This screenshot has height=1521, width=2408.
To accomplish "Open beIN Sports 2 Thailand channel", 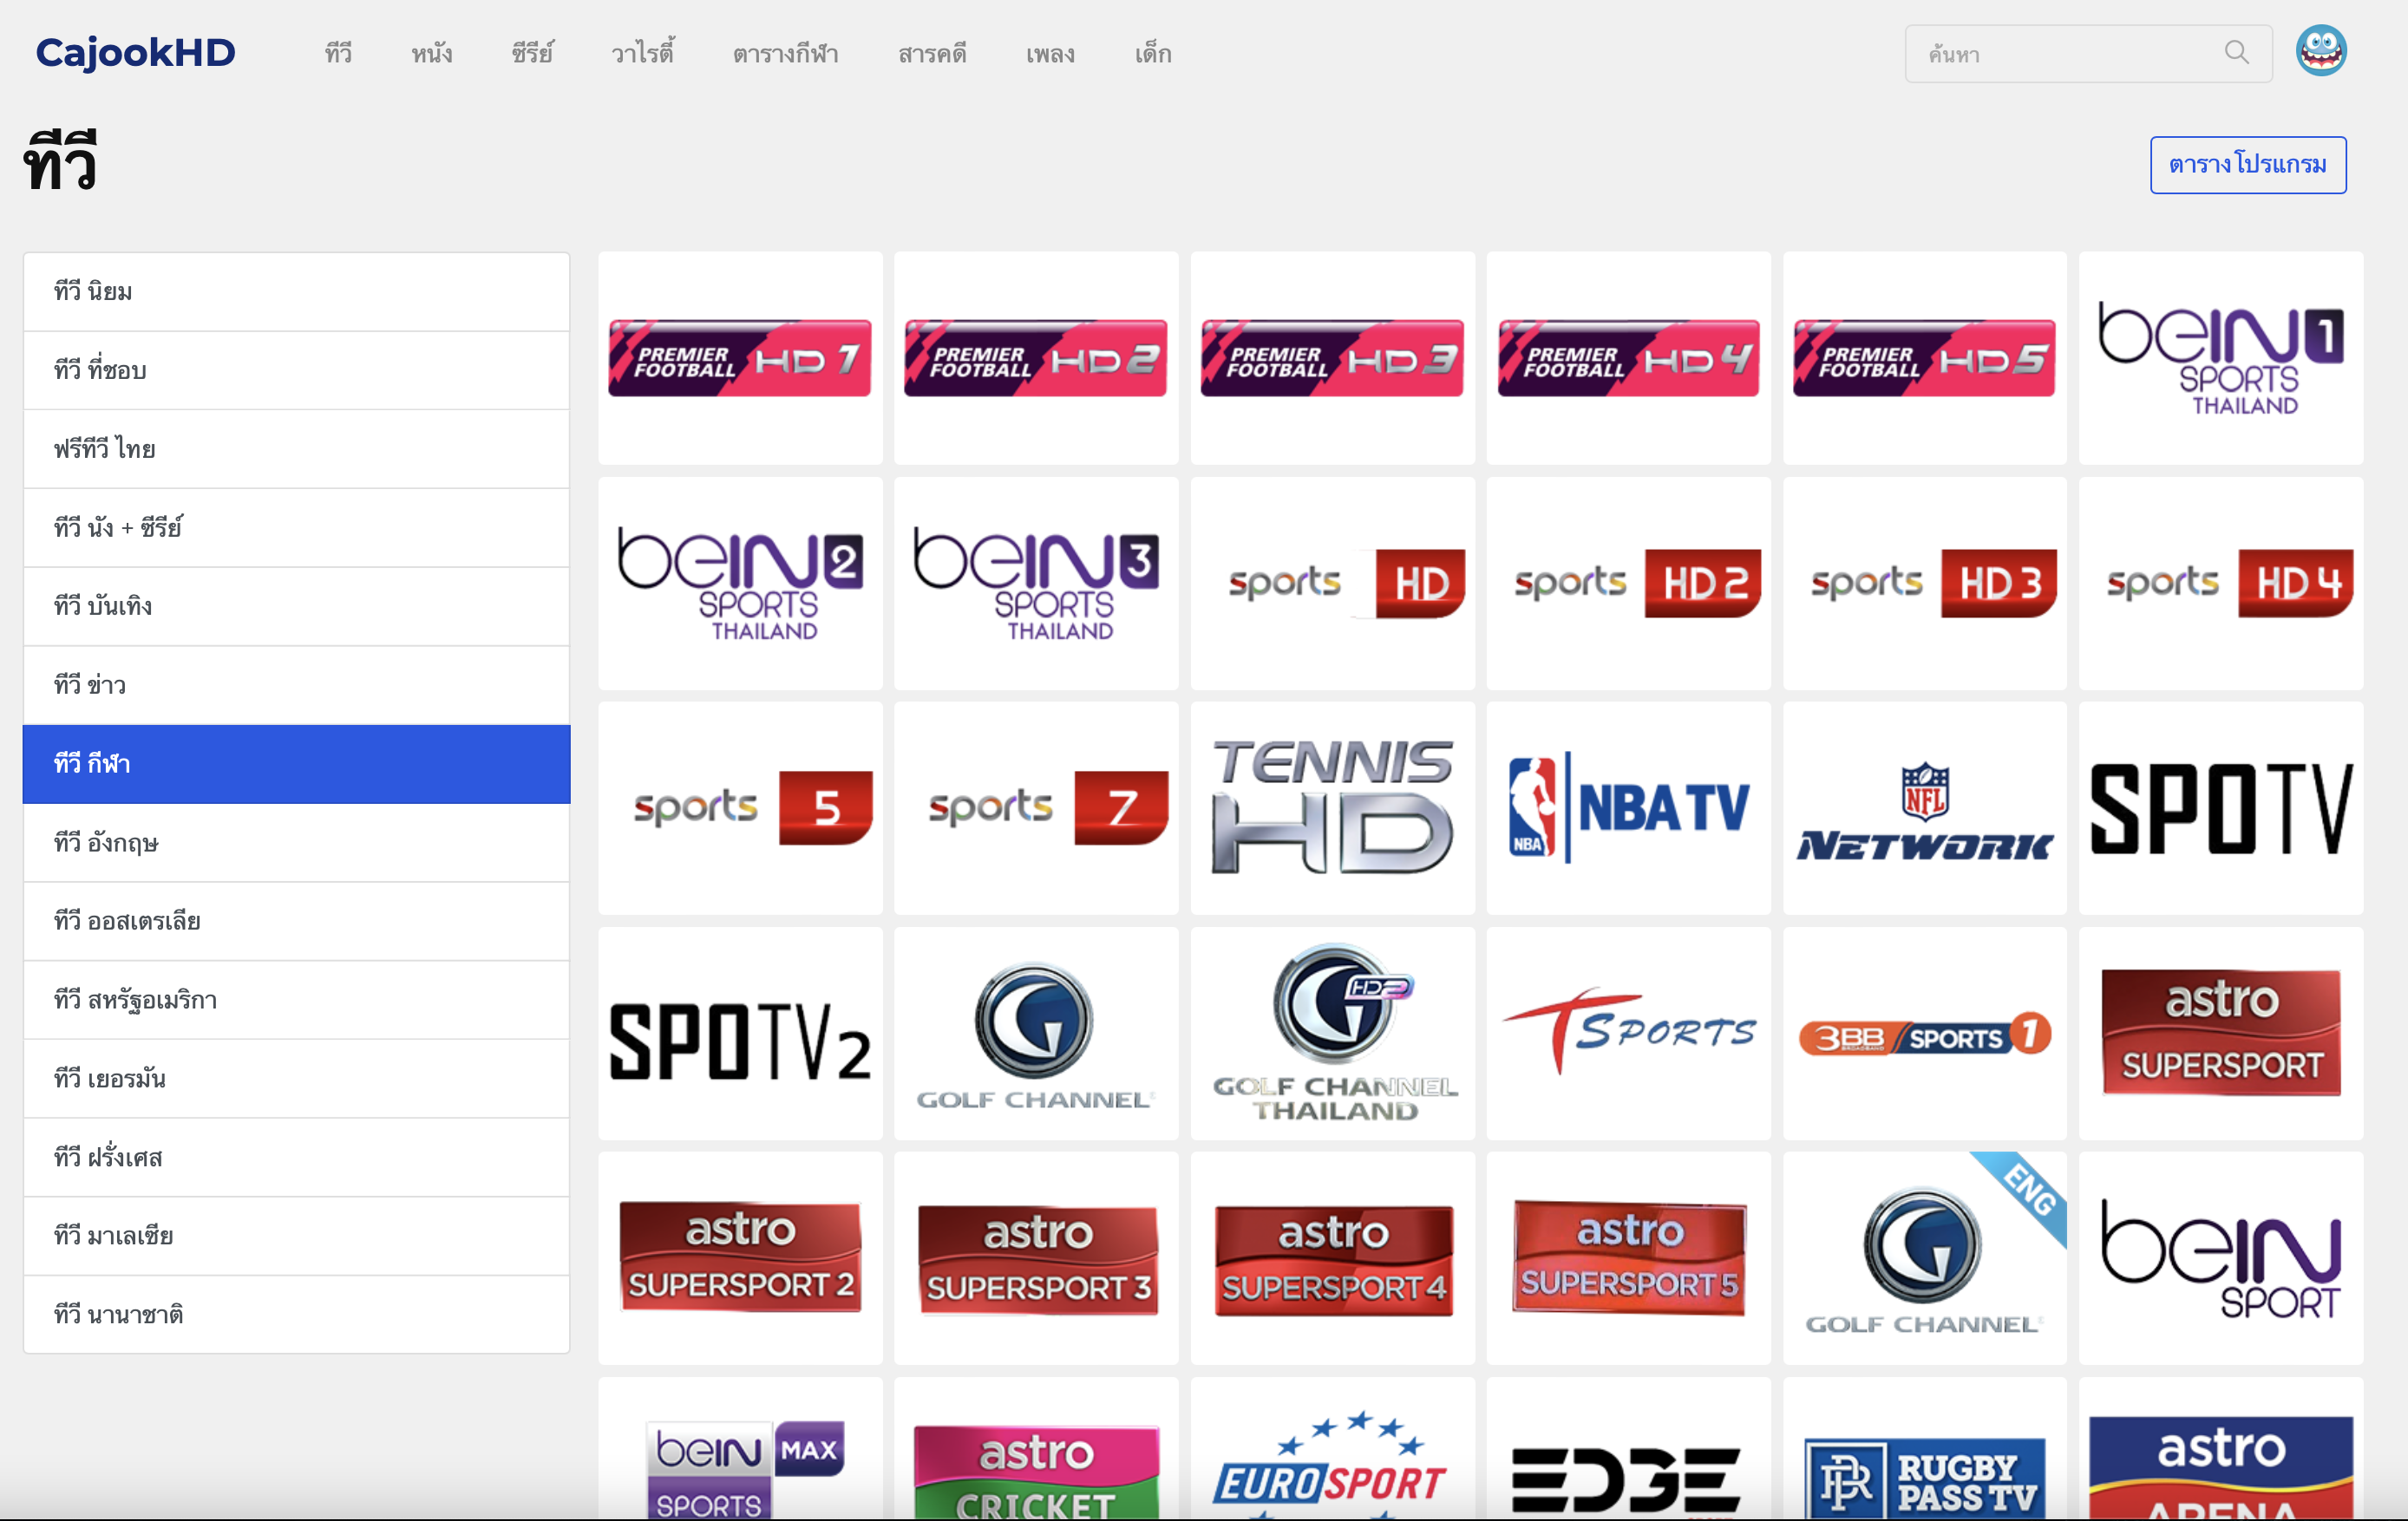I will (x=740, y=583).
